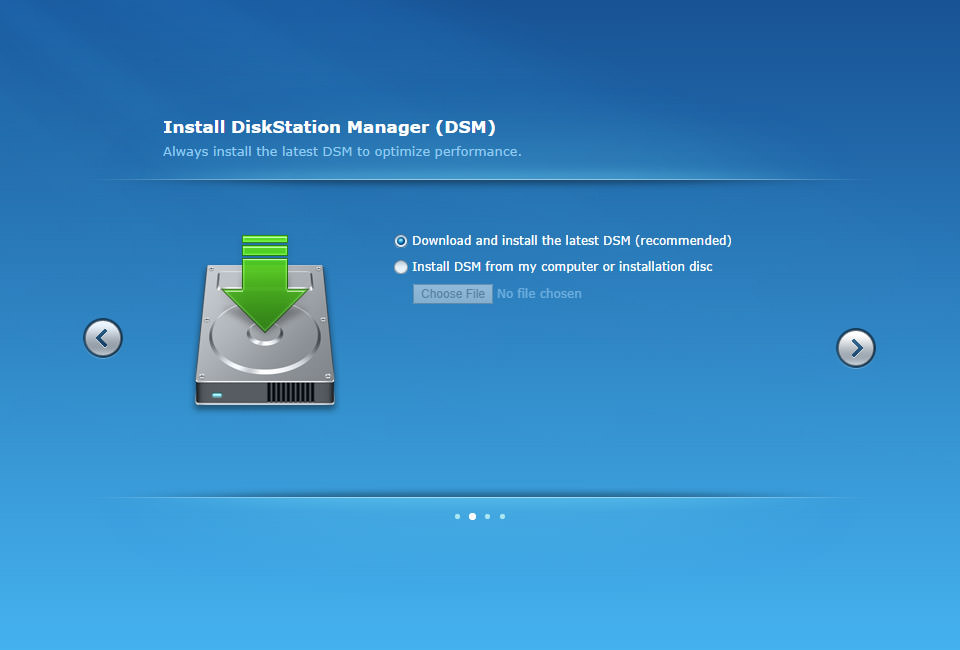The width and height of the screenshot is (960, 650).
Task: Click the highlighted second page dot
Action: click(x=472, y=517)
